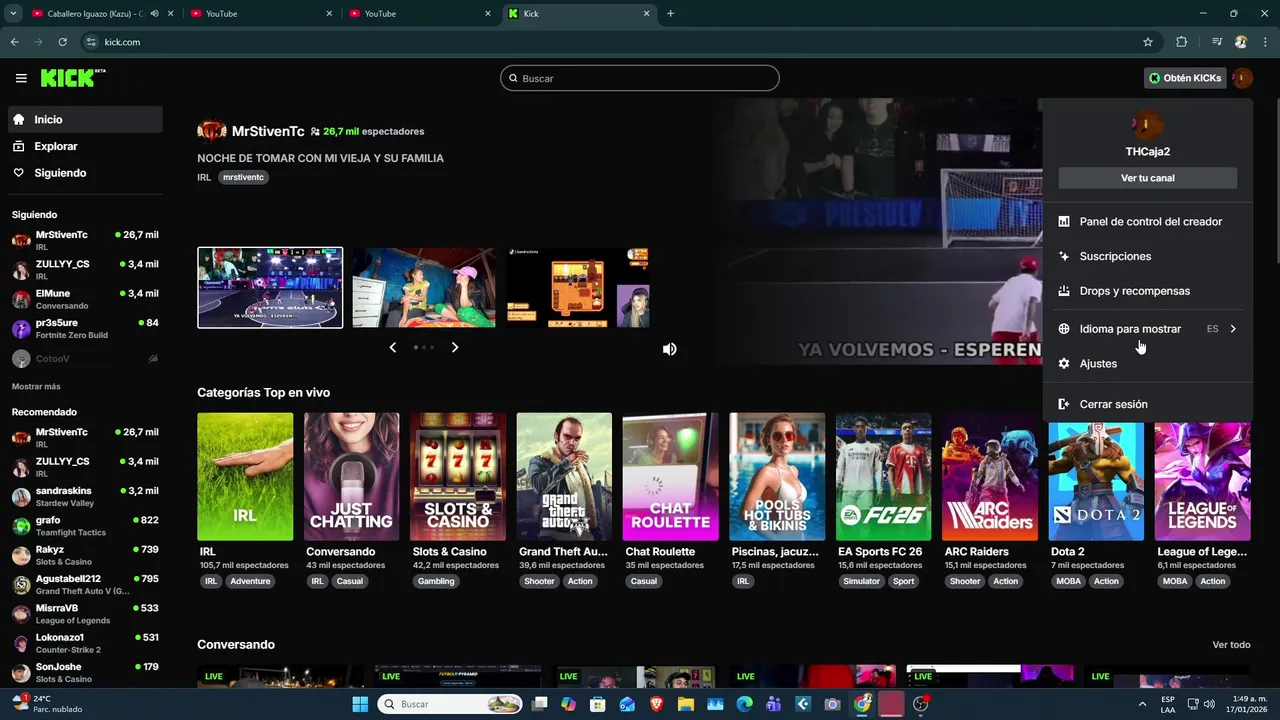Click the Suscripciones star icon

click(1064, 257)
